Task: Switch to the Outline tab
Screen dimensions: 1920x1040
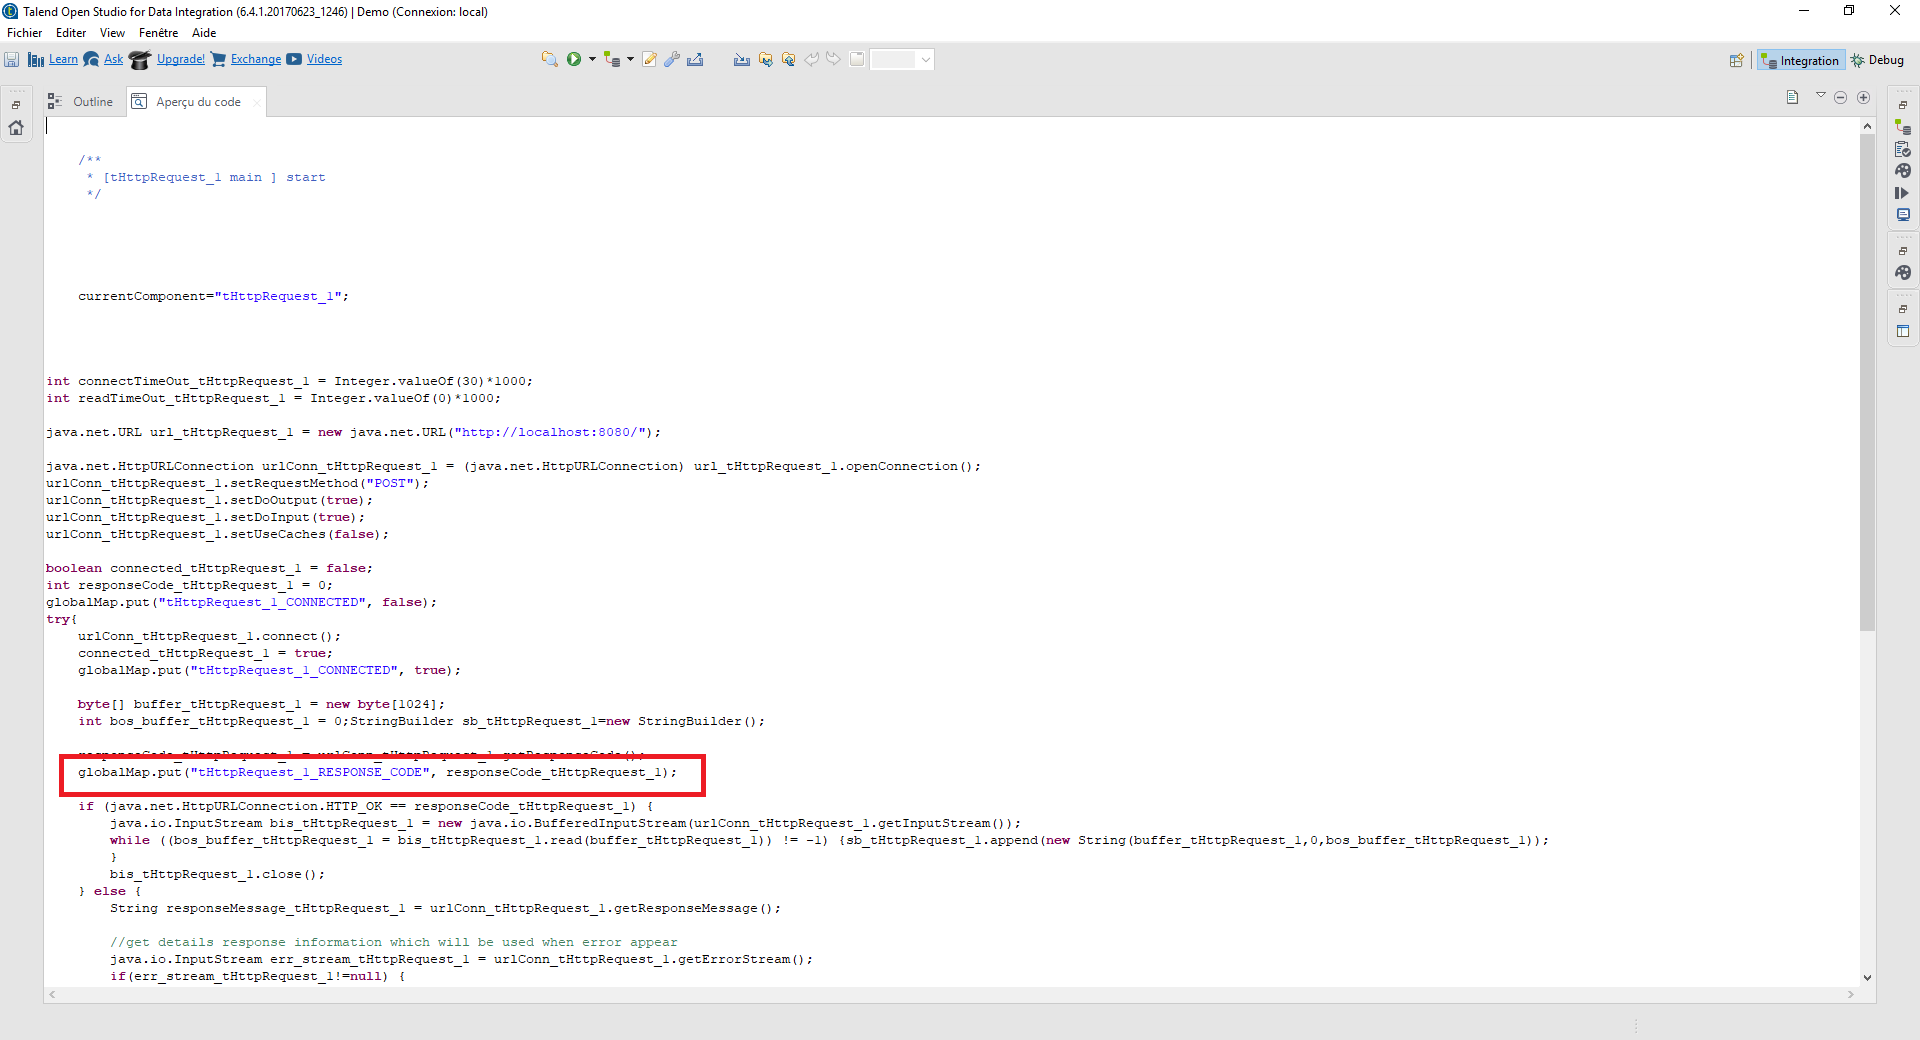Action: tap(80, 102)
